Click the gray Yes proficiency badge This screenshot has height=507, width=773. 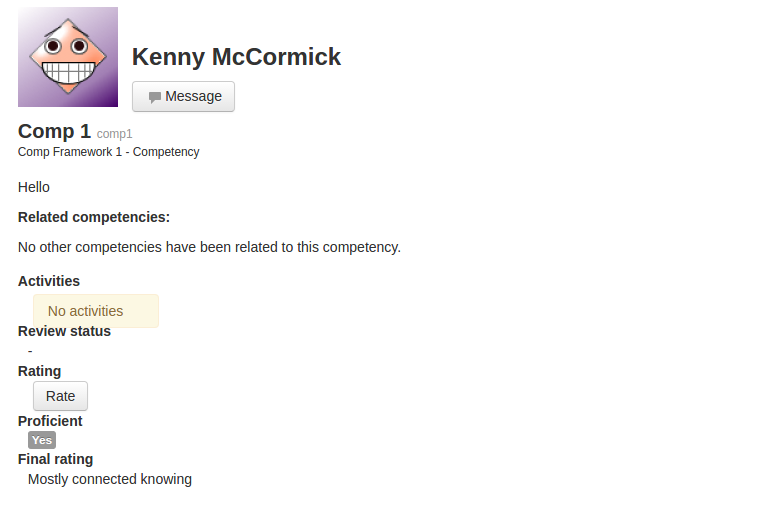click(x=42, y=440)
